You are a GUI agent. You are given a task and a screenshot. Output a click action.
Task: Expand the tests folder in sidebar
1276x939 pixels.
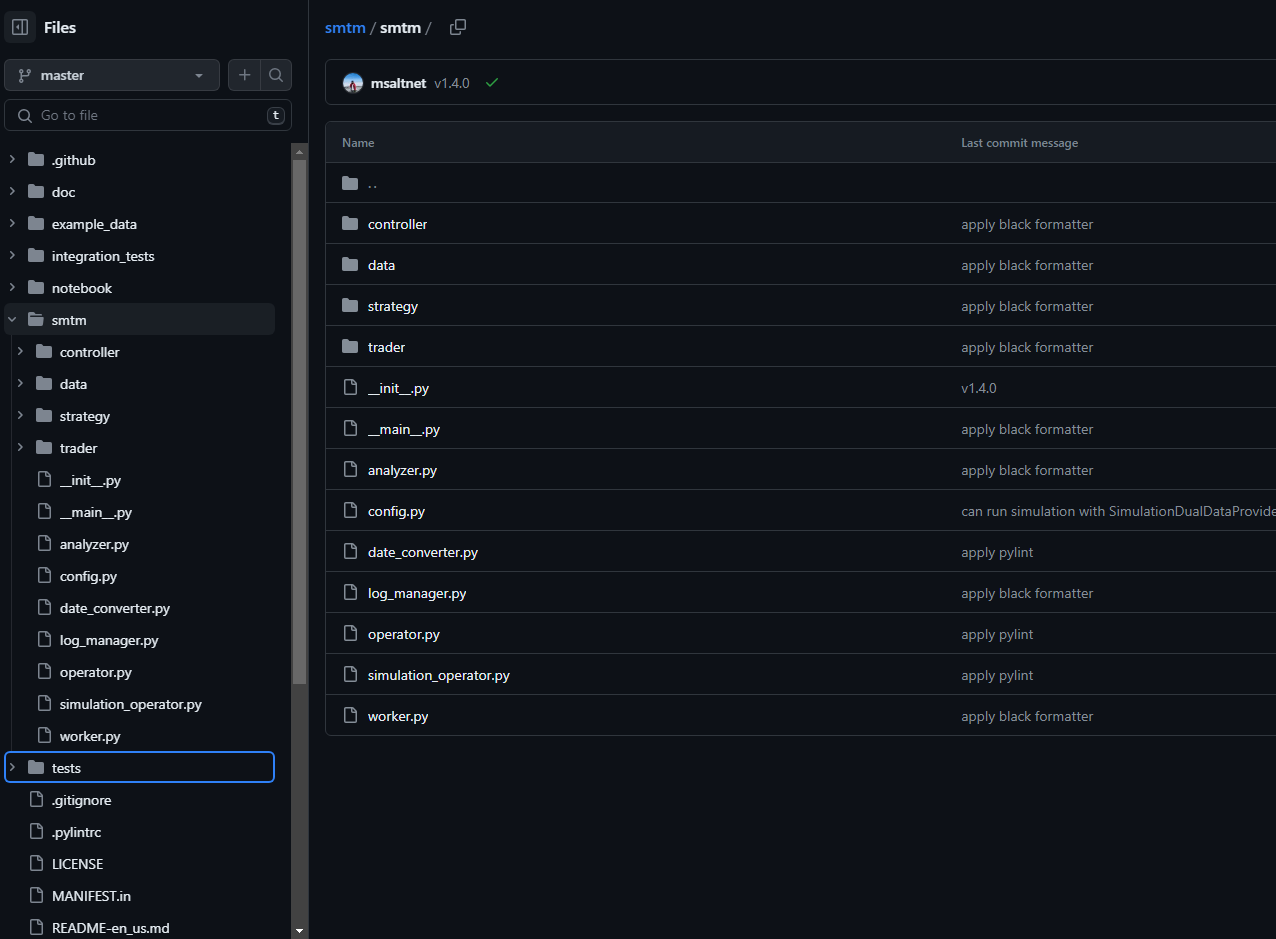click(12, 768)
